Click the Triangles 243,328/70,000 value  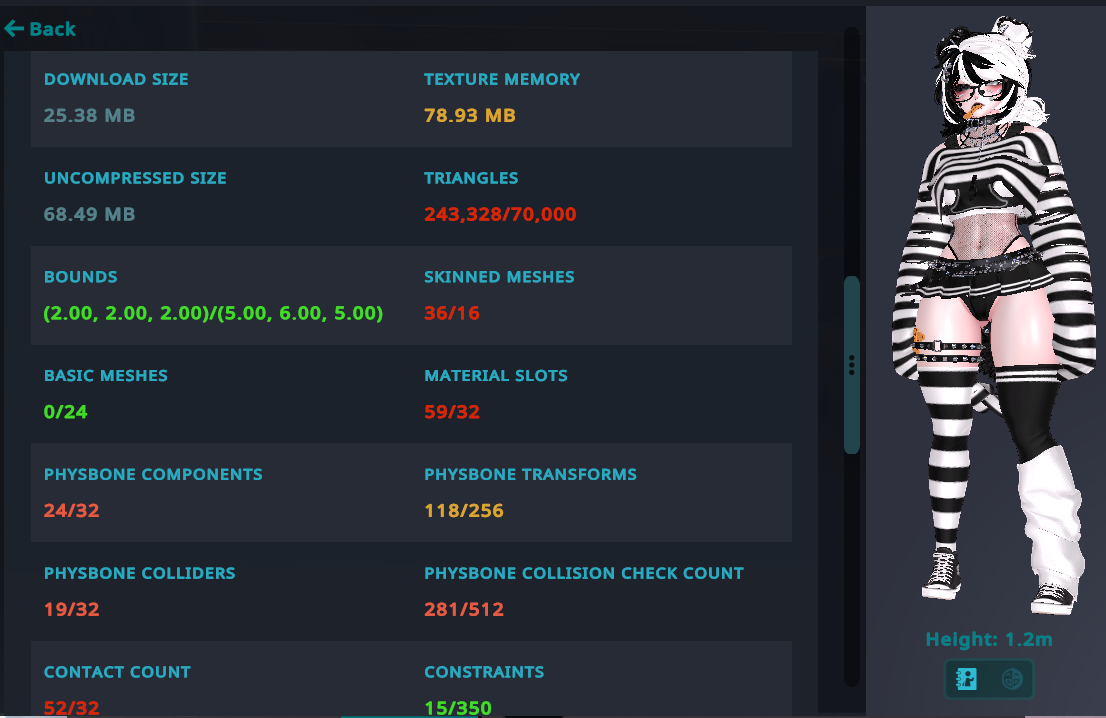click(499, 214)
